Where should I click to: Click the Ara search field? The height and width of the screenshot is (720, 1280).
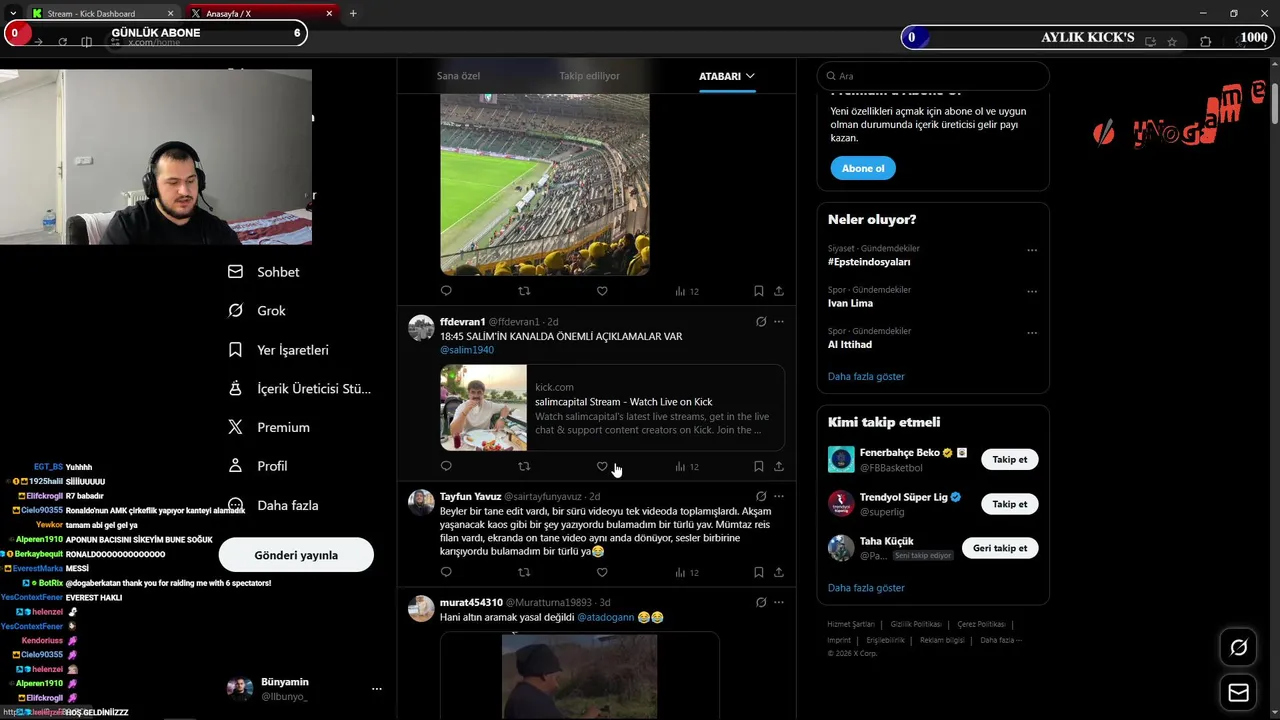click(x=933, y=76)
